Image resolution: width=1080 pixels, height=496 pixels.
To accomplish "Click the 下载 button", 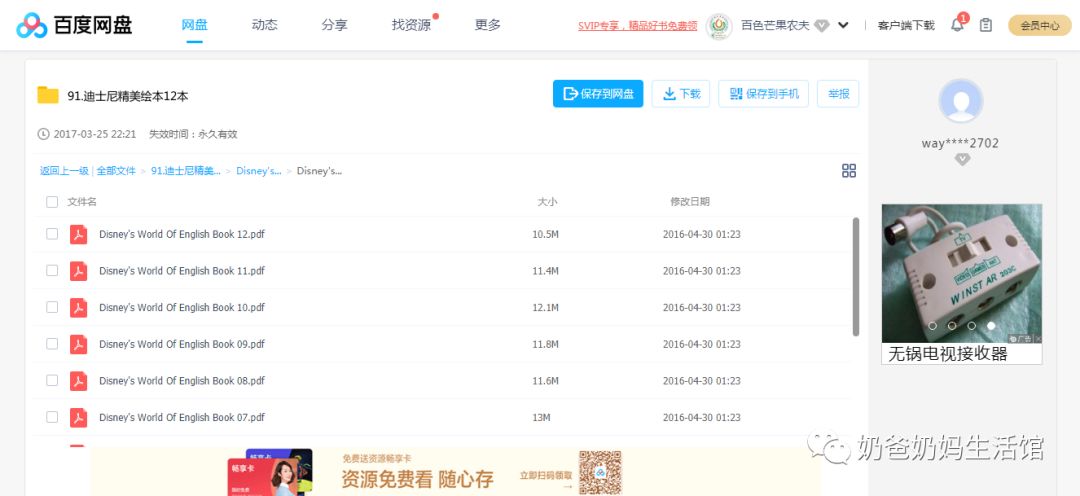I will coord(681,94).
